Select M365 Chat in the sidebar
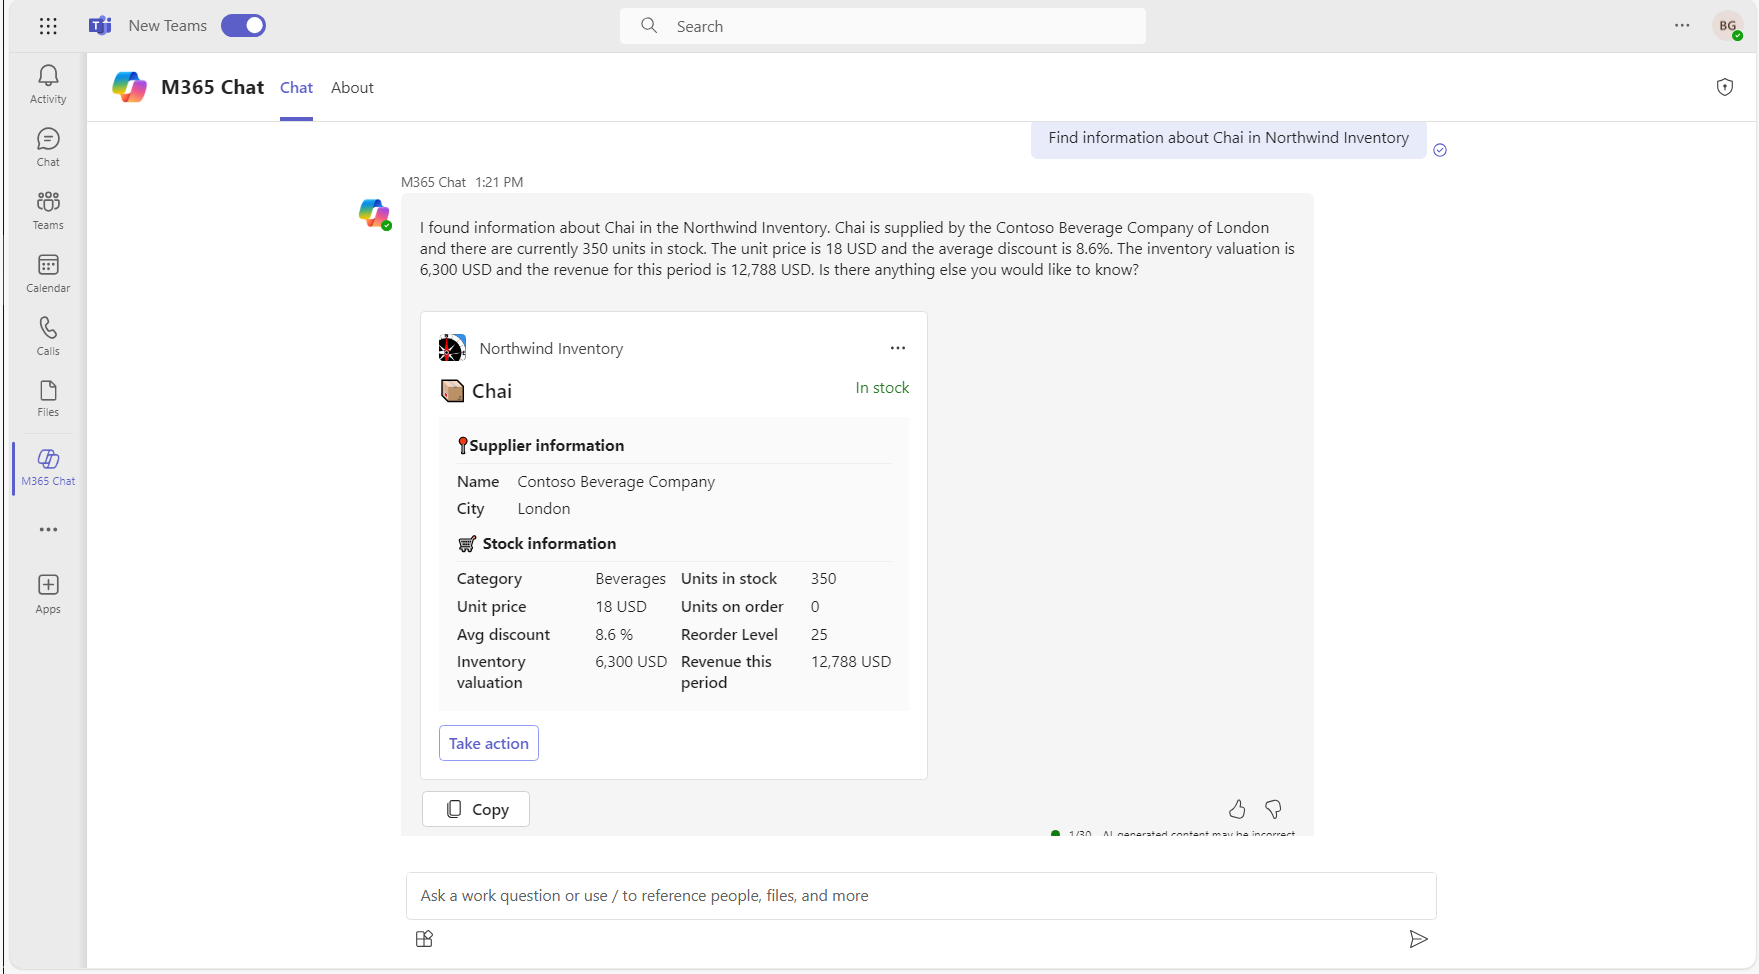Viewport: 1759px width, 974px height. tap(48, 468)
